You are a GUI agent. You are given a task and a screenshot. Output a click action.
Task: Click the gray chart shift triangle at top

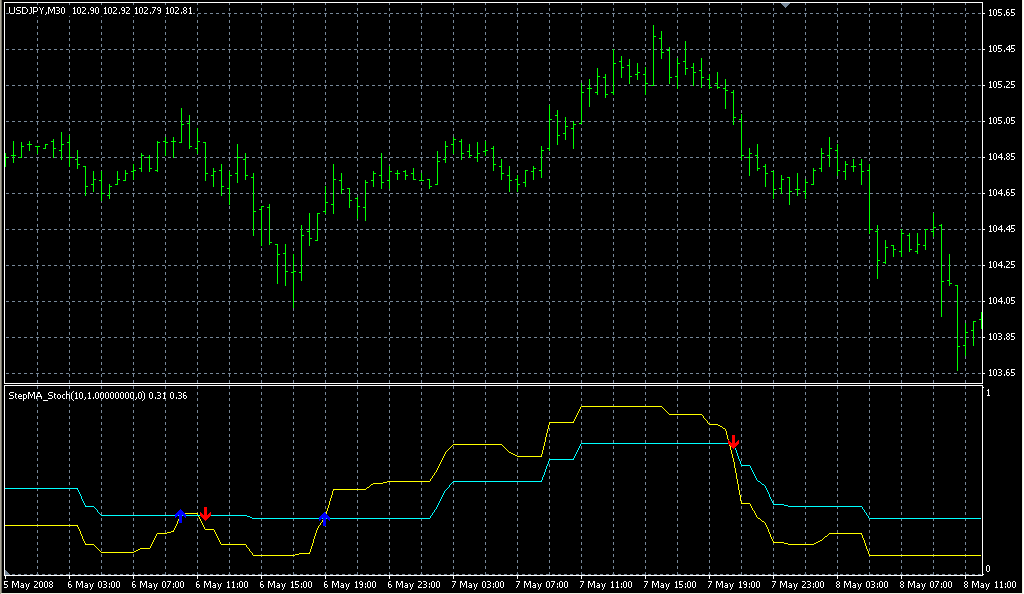786,6
